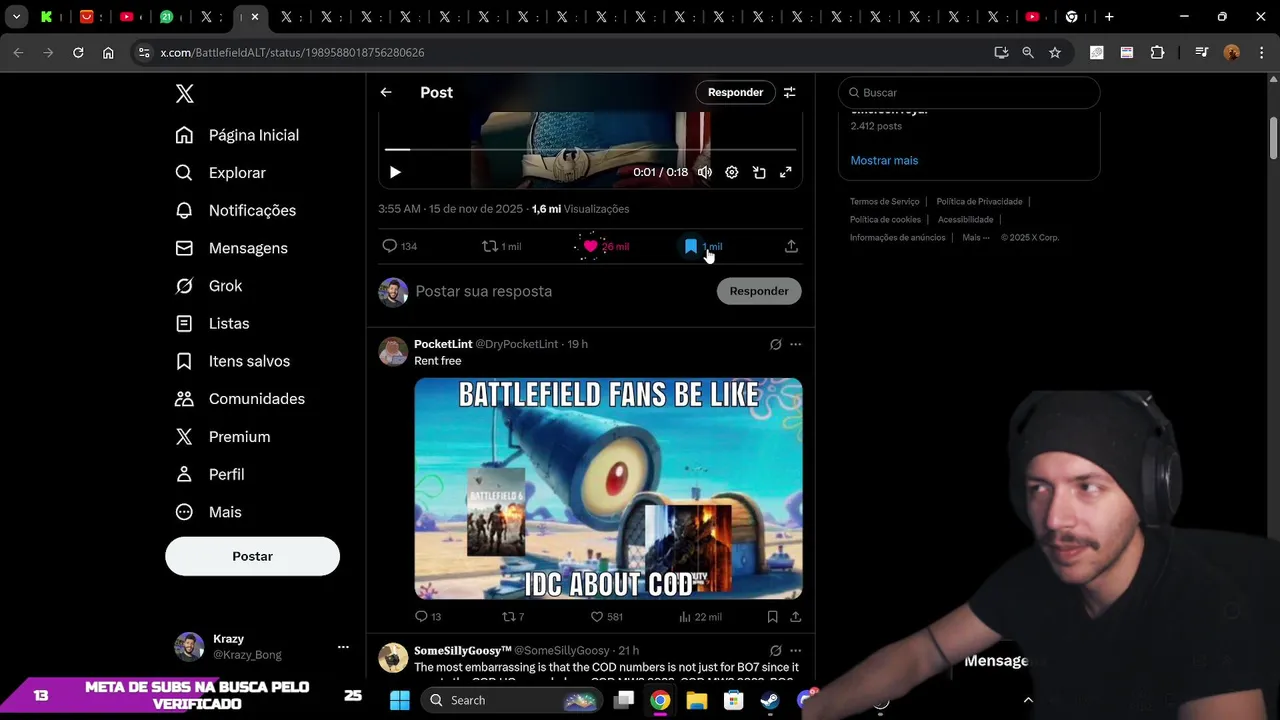Toggle picture-in-picture for video

coord(759,172)
